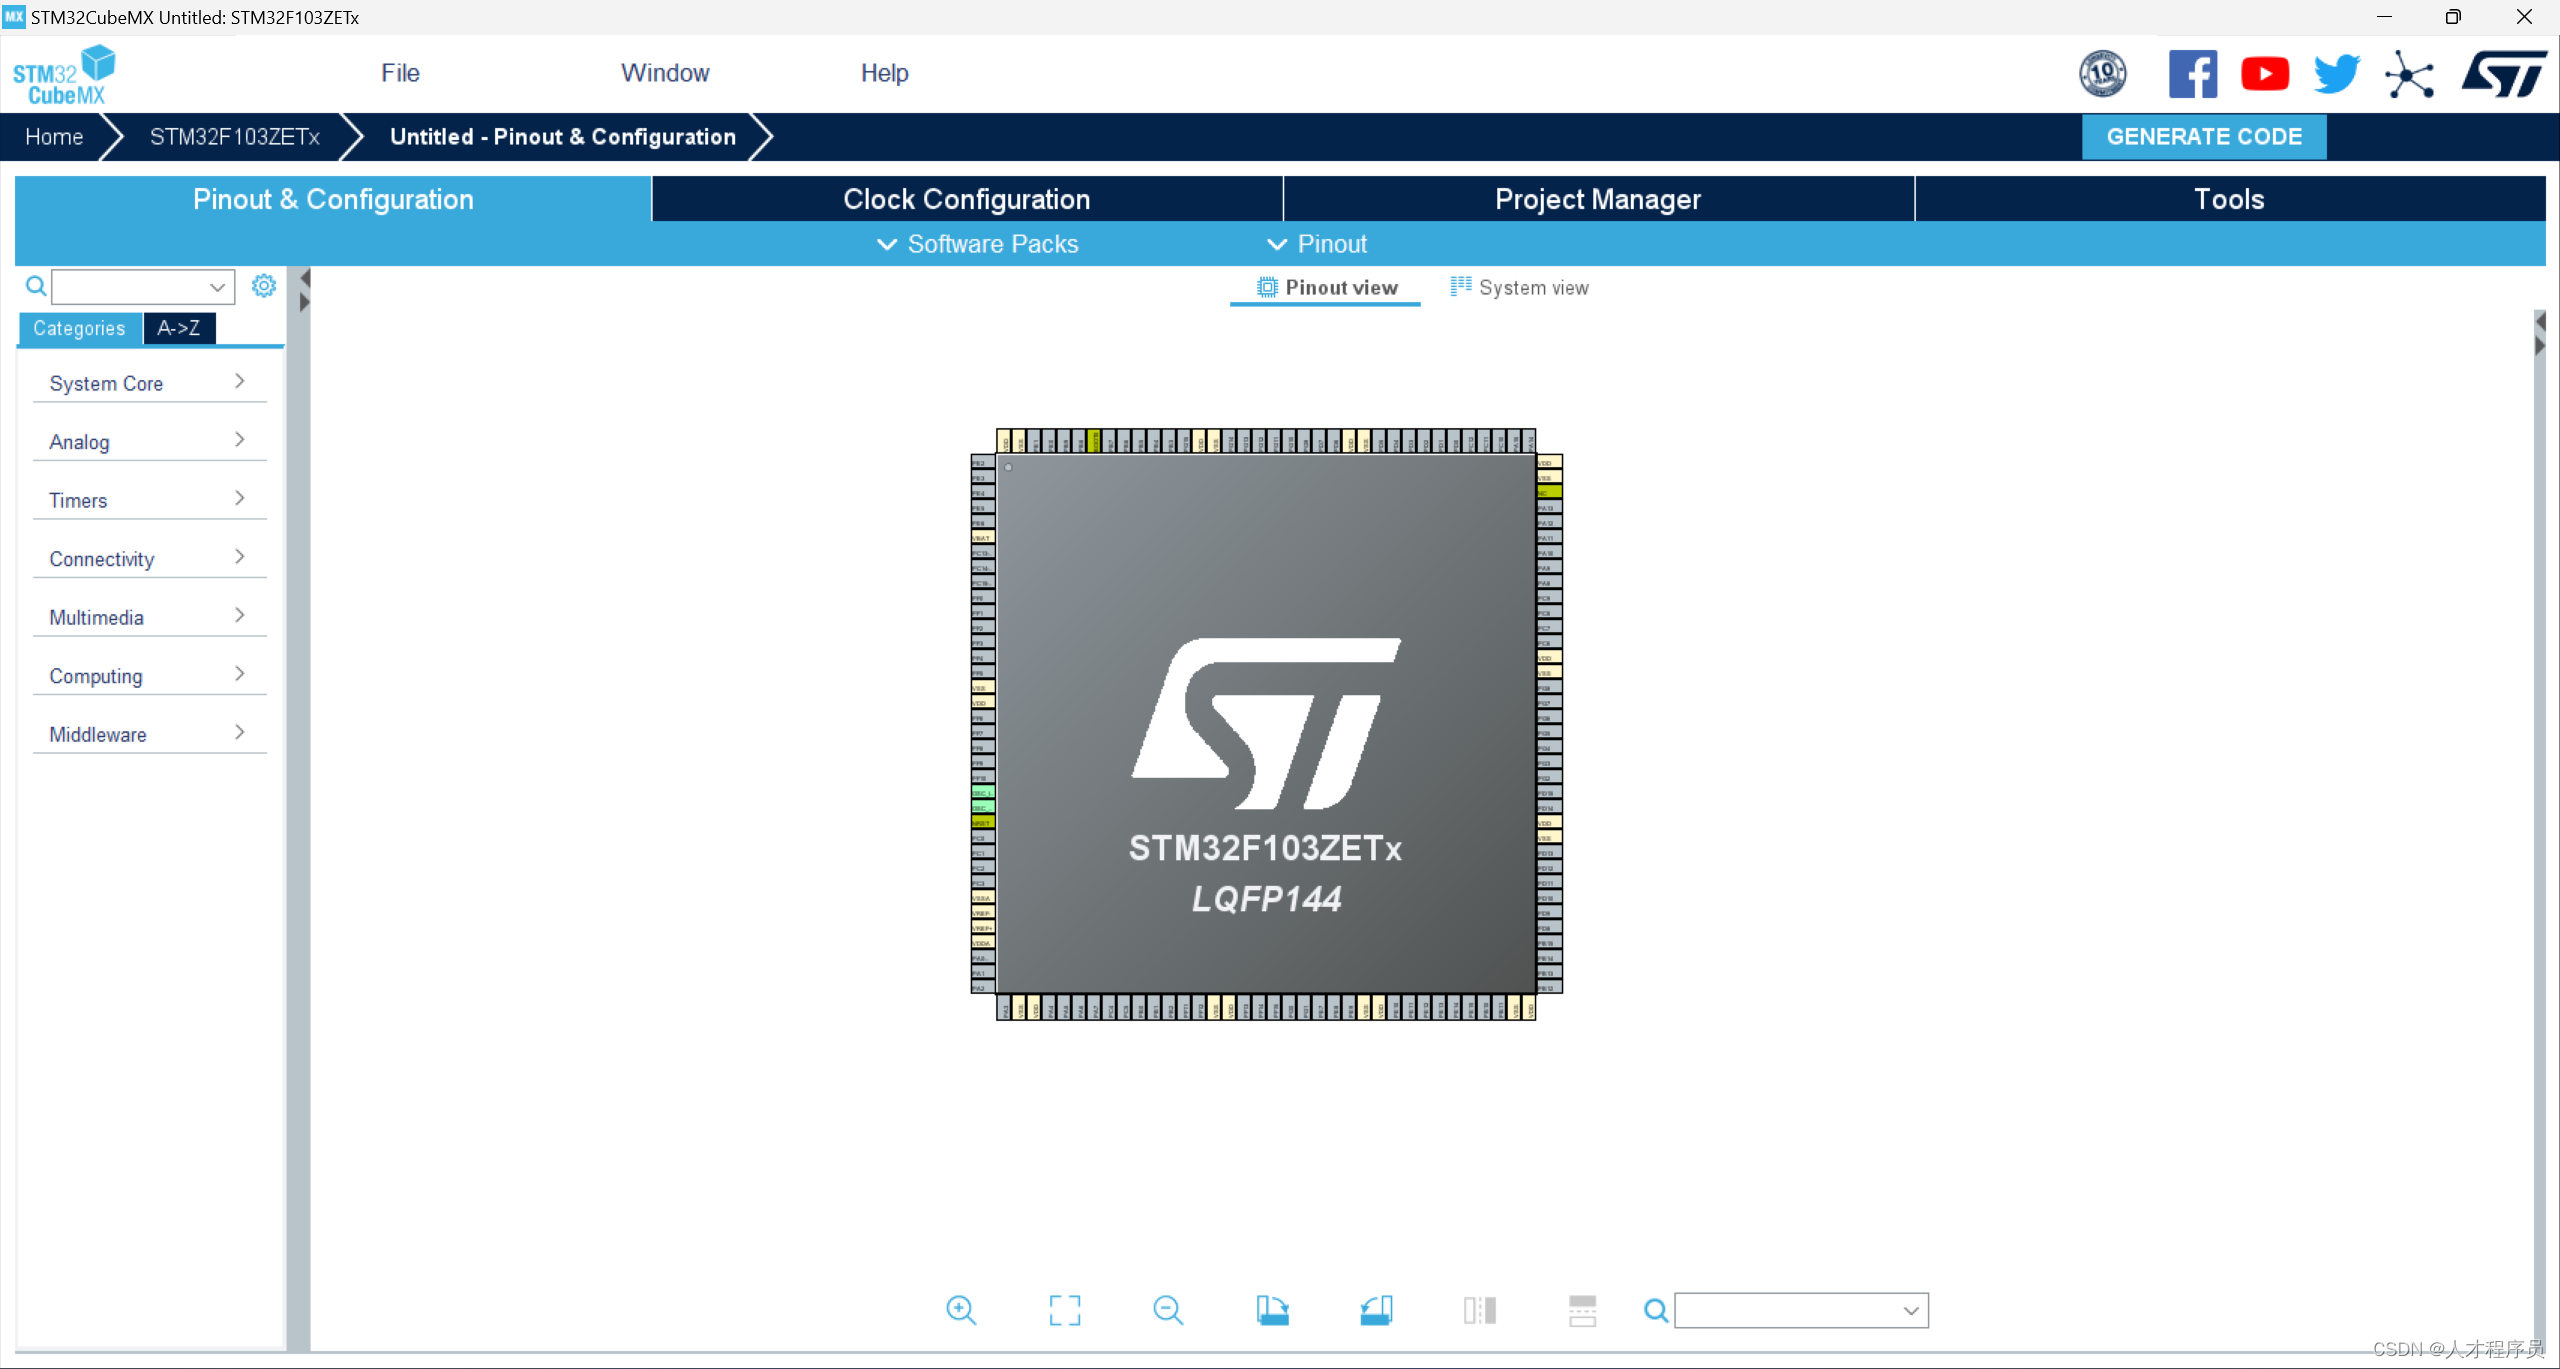
Task: Click the STM32CubeMX logo
Action: click(64, 75)
